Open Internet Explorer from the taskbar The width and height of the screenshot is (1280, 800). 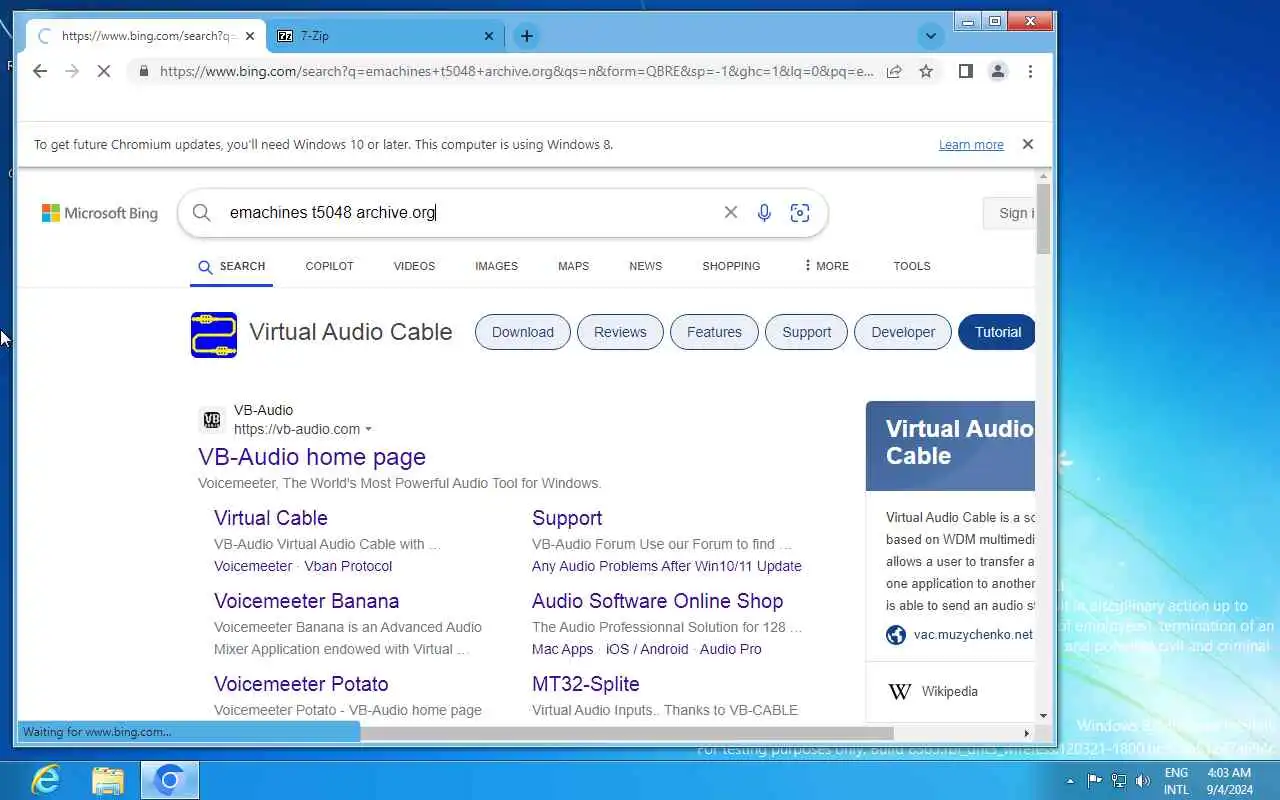[x=46, y=780]
